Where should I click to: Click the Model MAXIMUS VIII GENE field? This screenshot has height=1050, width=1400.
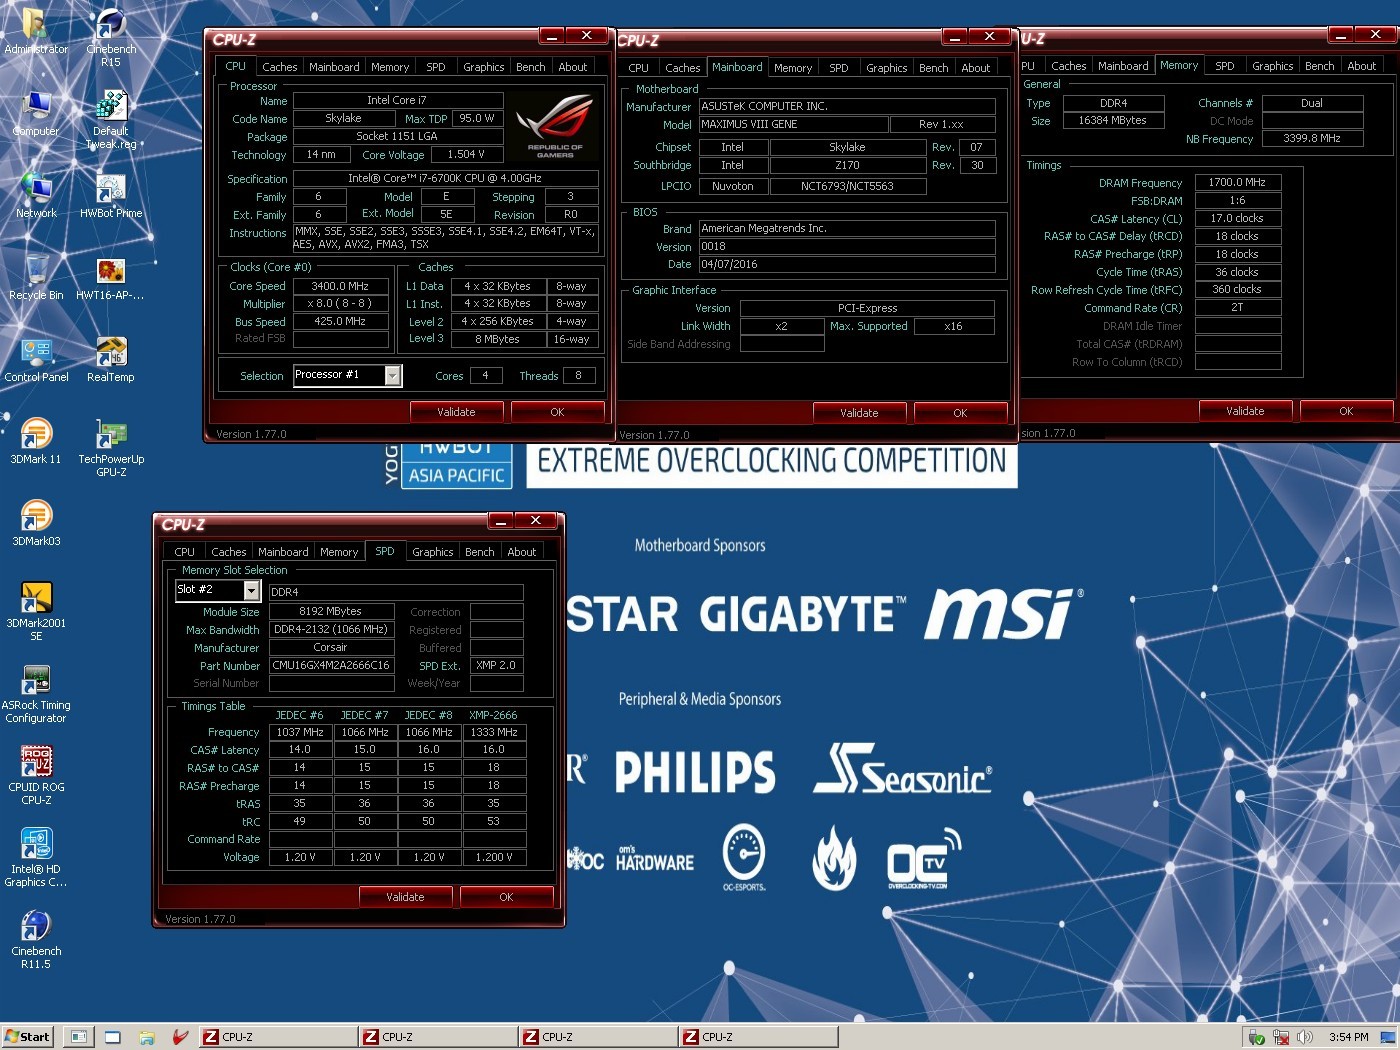[793, 124]
